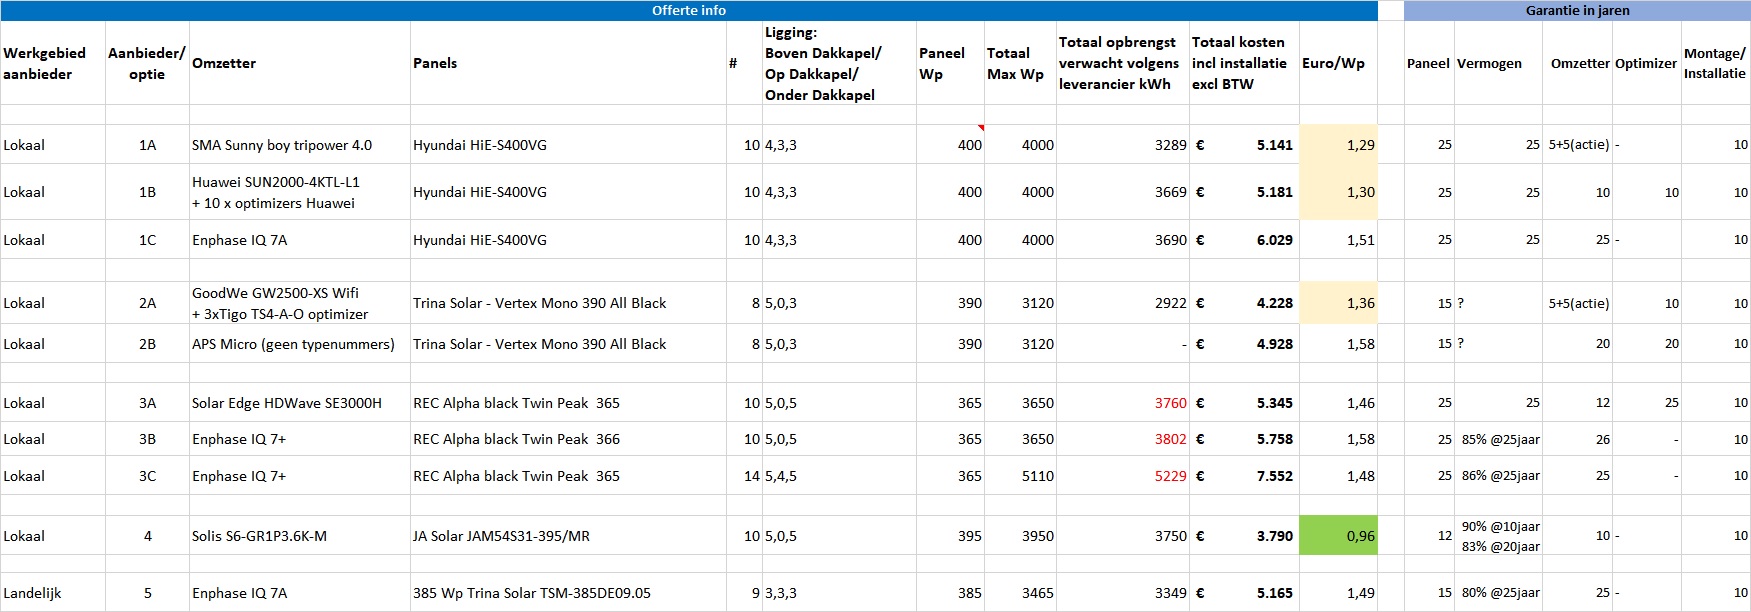Click the '86% @25jaar' warranty cell
The image size is (1751, 612).
tap(1498, 476)
